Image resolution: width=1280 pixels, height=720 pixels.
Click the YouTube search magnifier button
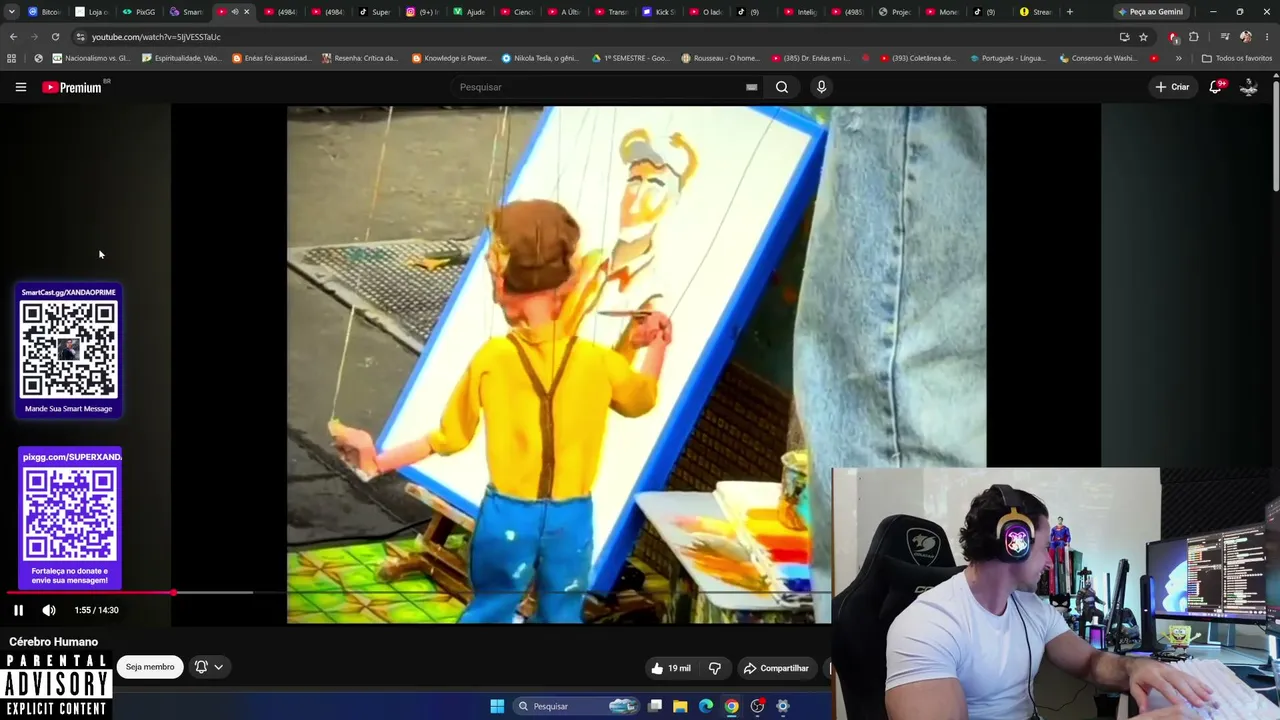click(x=782, y=87)
